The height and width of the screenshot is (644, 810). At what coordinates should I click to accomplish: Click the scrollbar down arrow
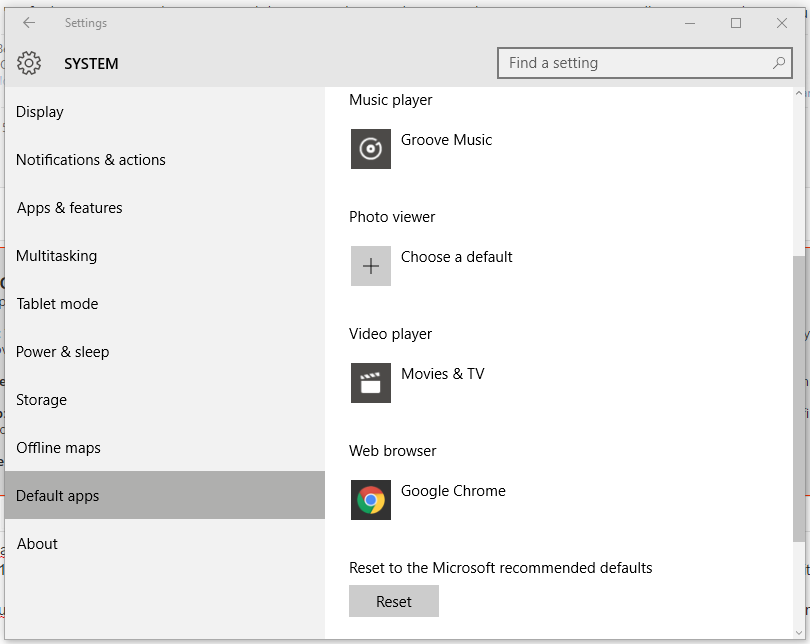pos(799,633)
